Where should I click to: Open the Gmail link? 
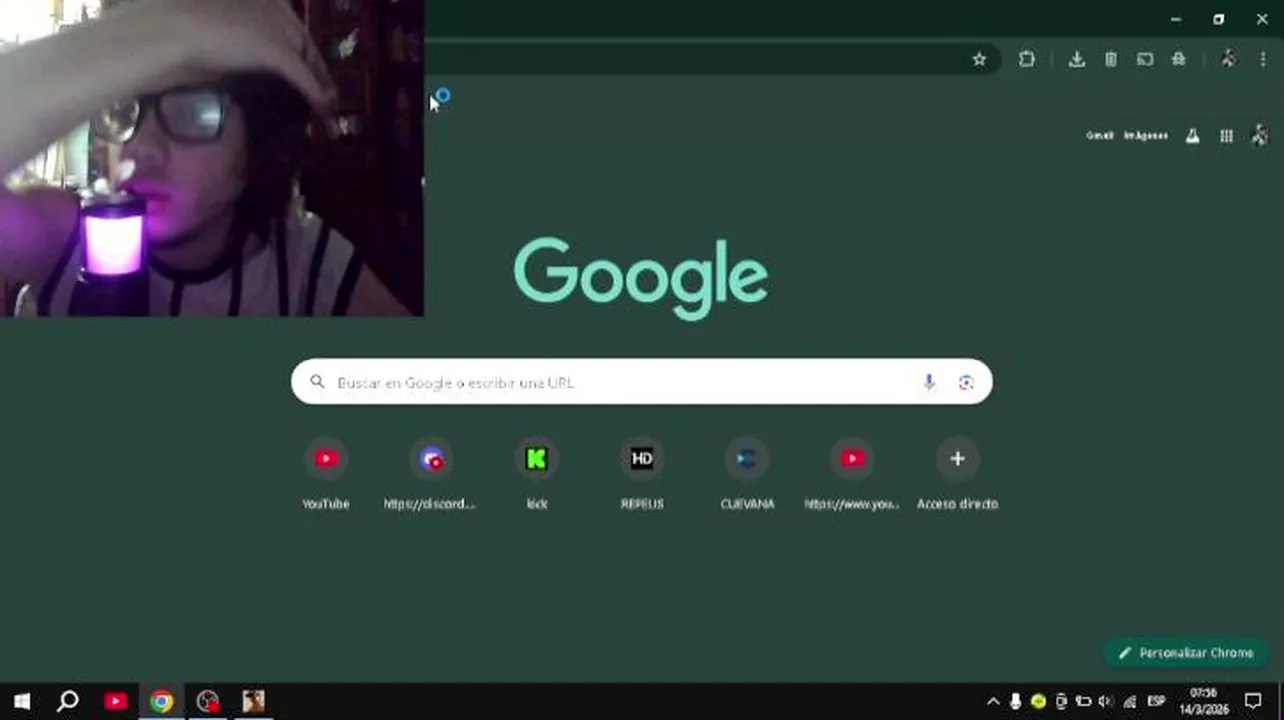tap(1099, 136)
